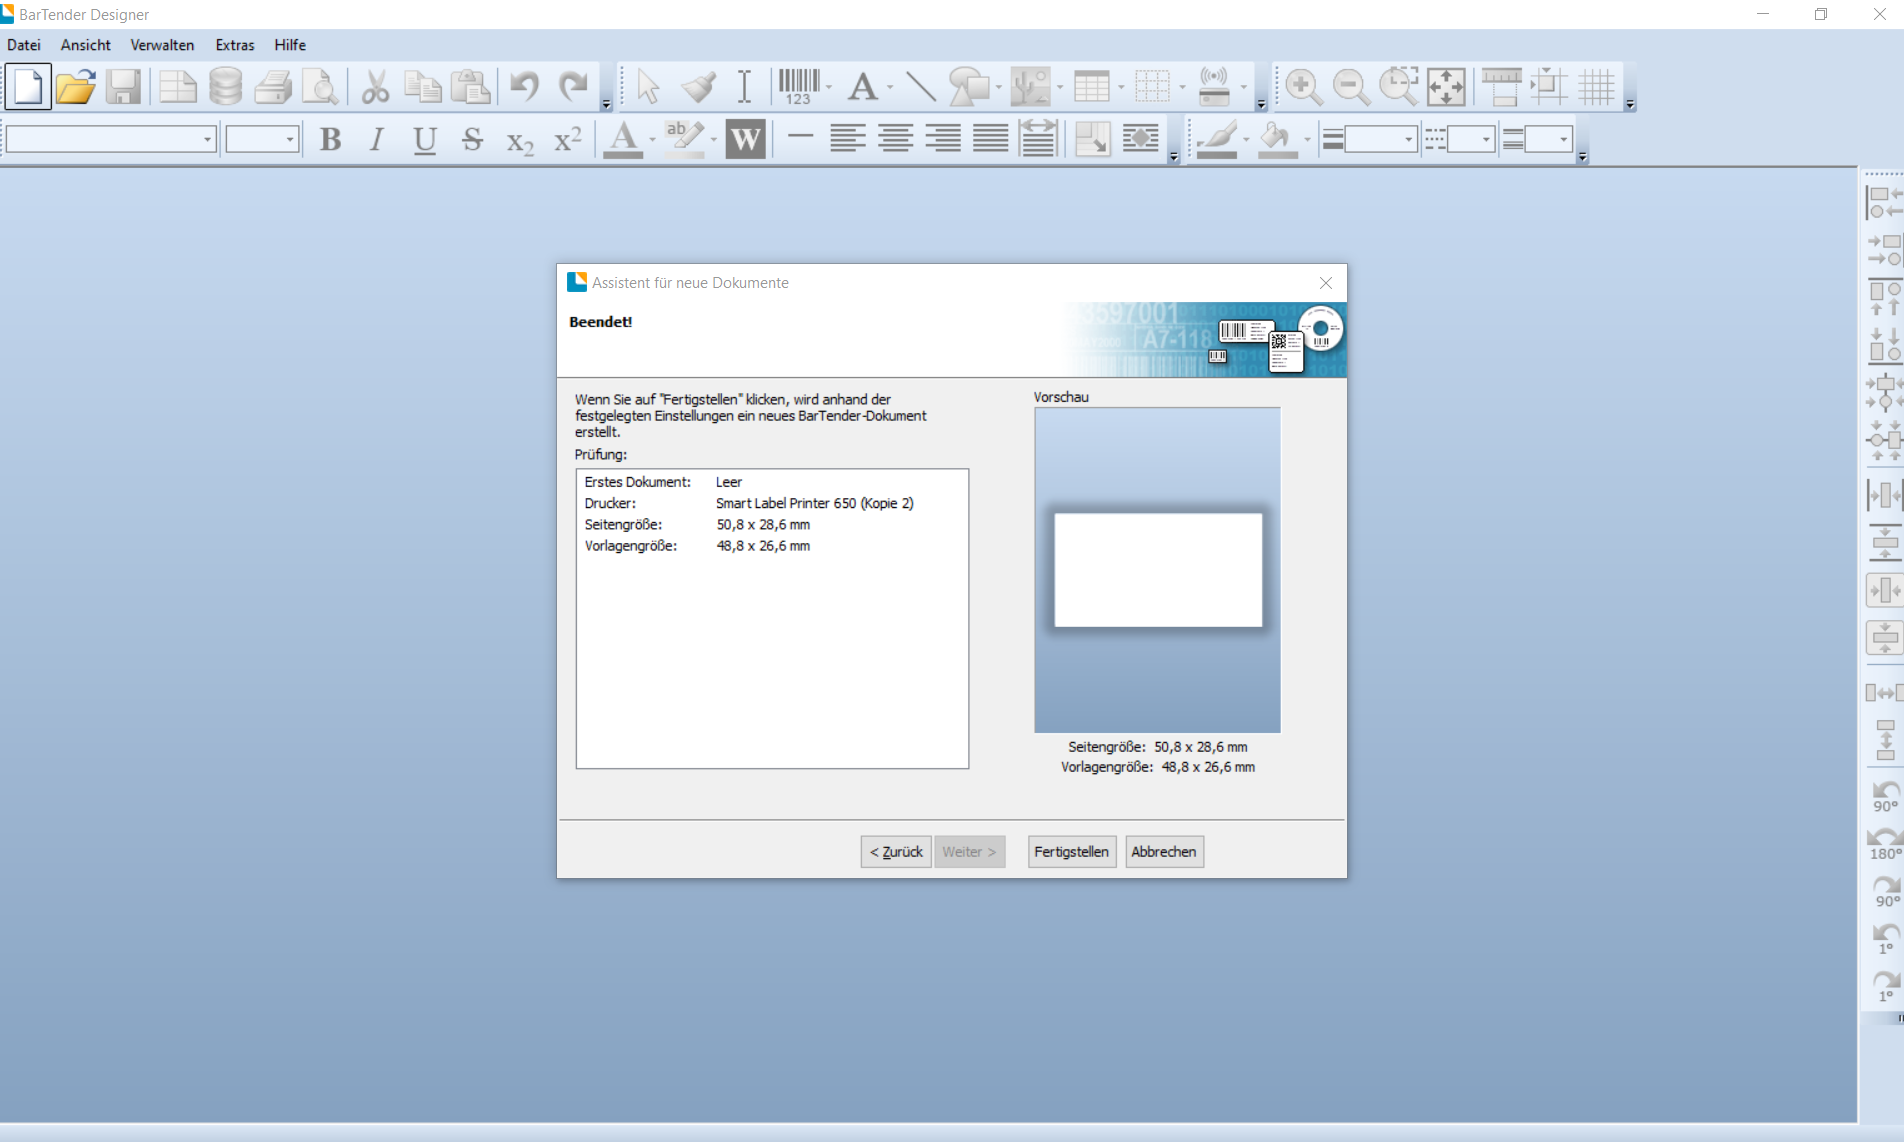The image size is (1904, 1142).
Task: Open the Datei menu
Action: coord(24,45)
